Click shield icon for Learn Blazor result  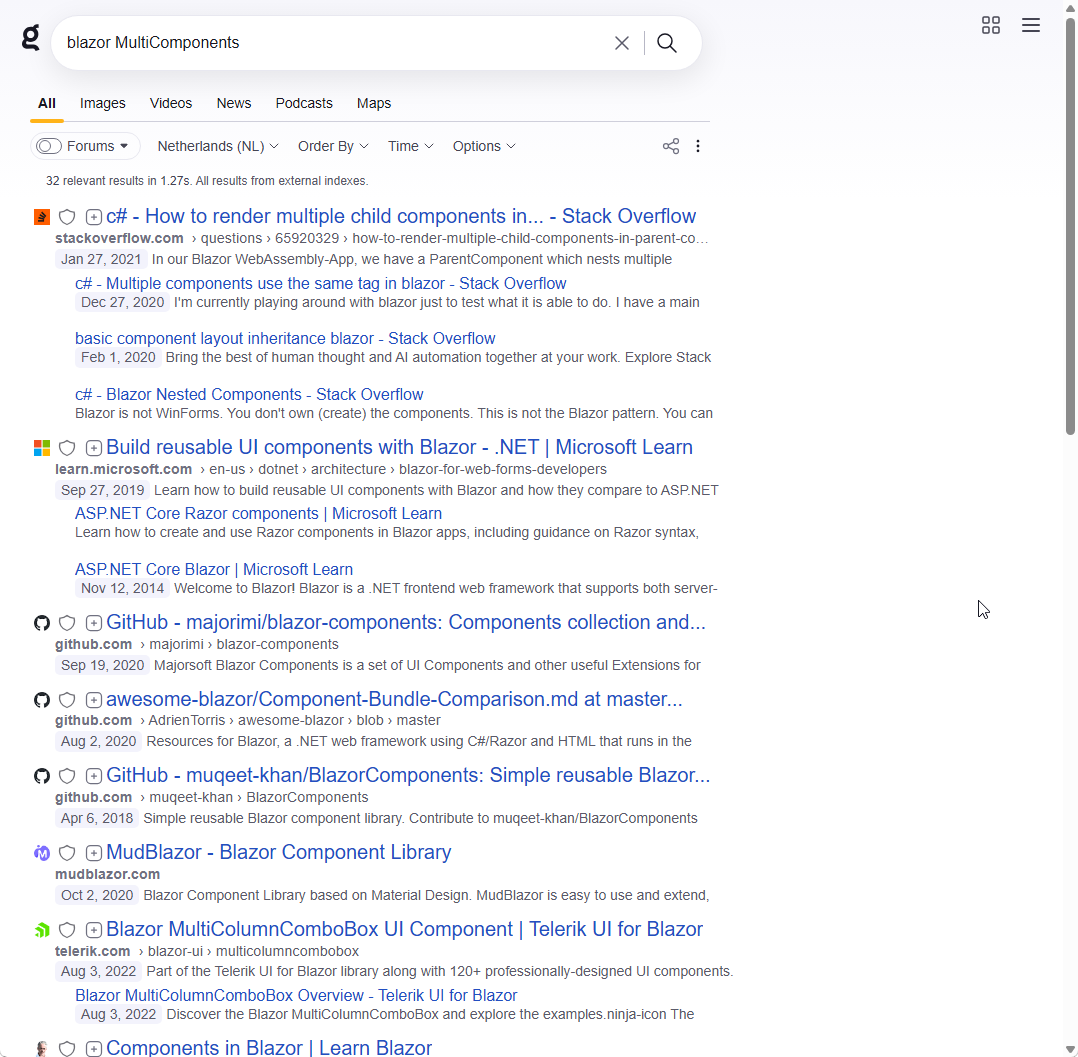pyautogui.click(x=67, y=1049)
